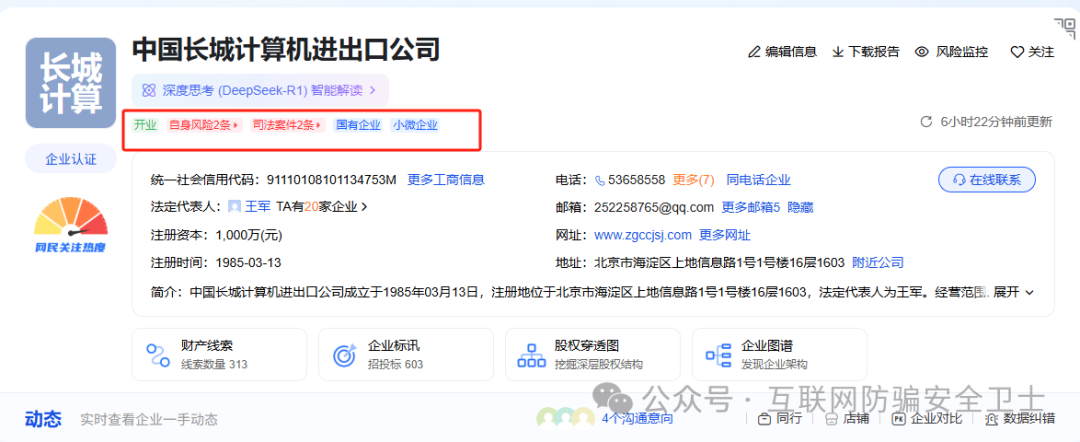
Task: Click 风险监控 text button
Action: coord(962,52)
